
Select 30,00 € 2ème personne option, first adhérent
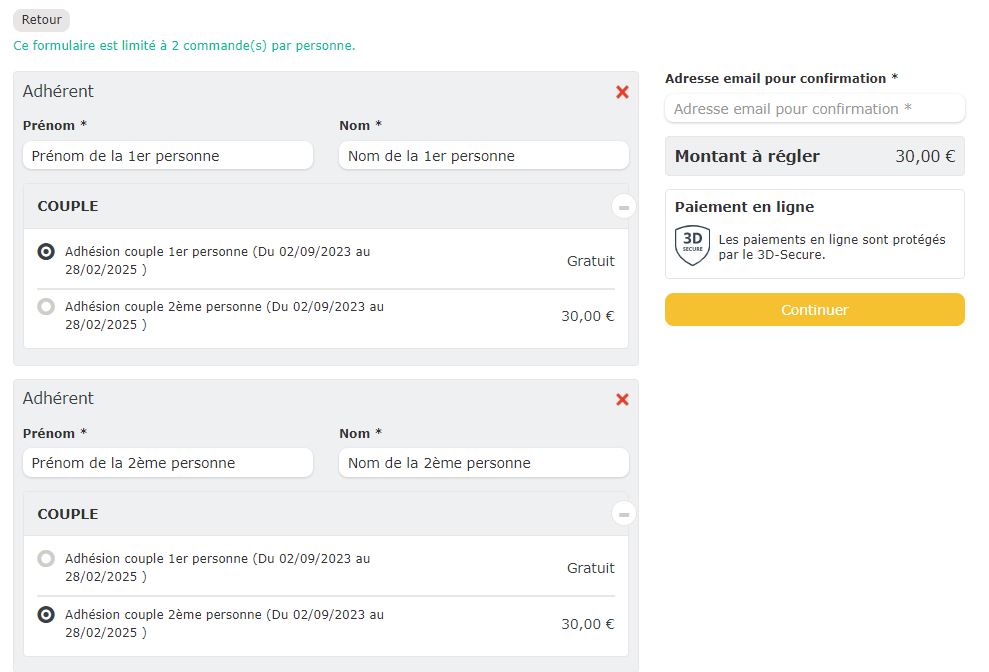[46, 307]
